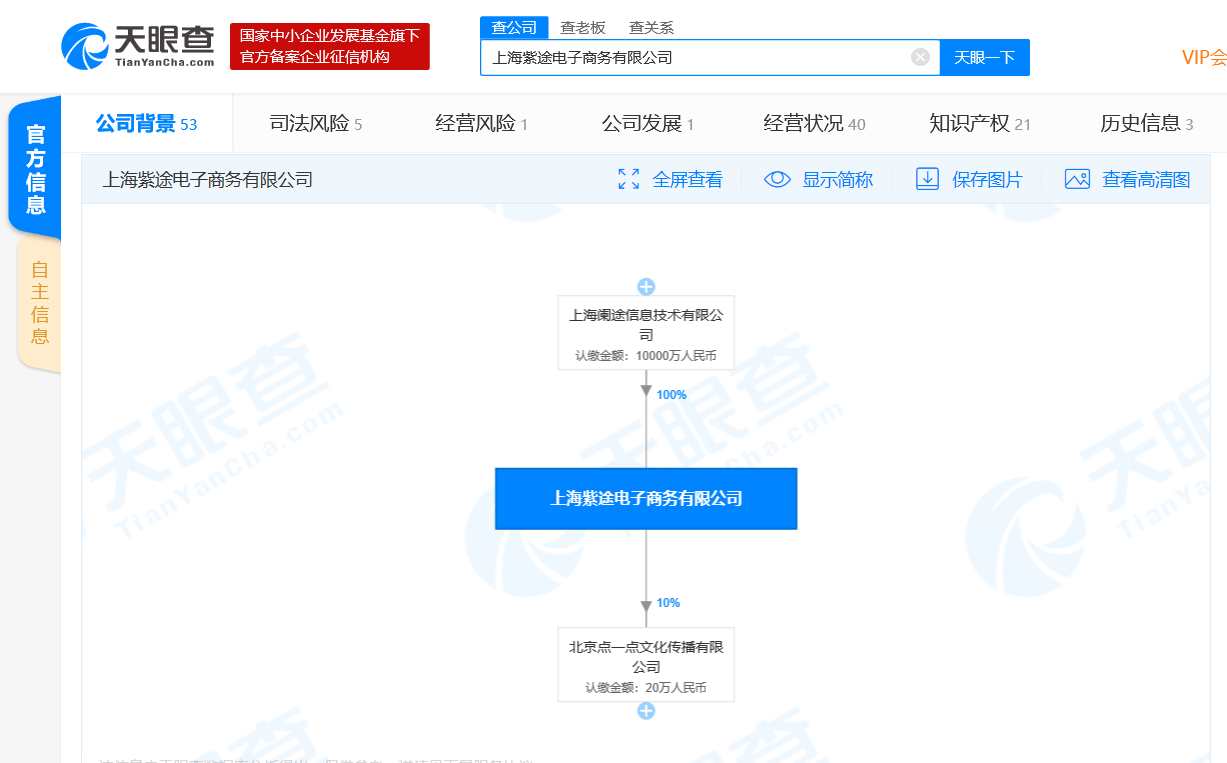Click the HD image picture icon

1077,179
